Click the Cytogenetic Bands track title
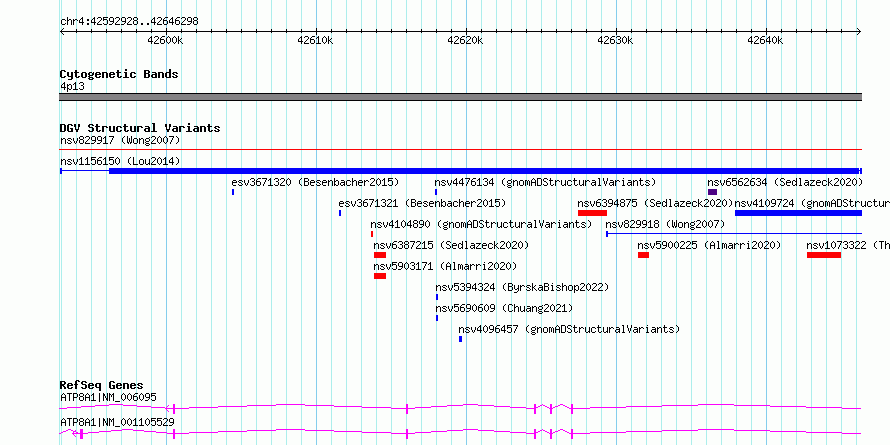 (x=119, y=74)
